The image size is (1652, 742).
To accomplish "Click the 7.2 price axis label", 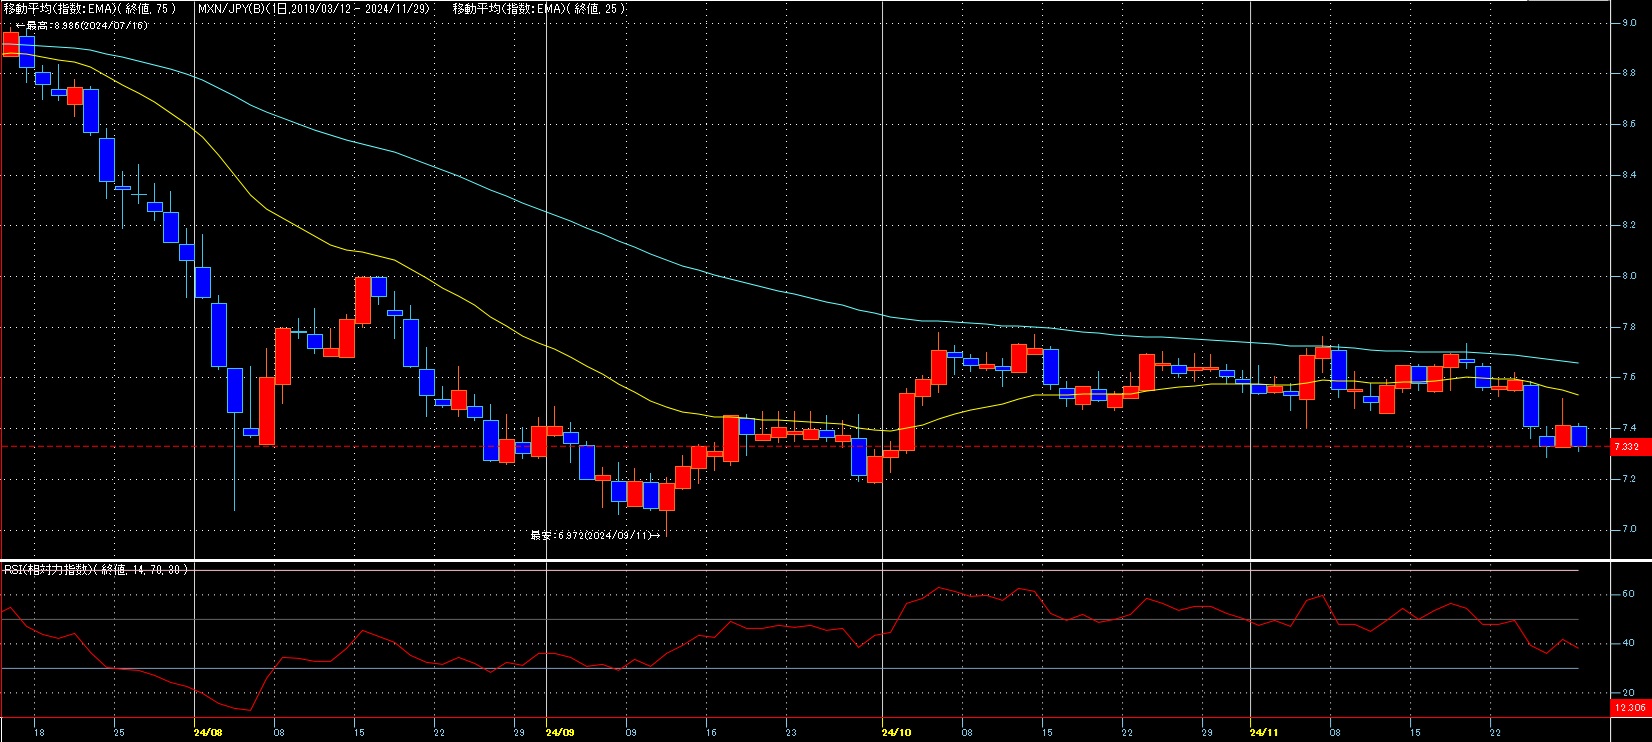I will (x=1630, y=479).
